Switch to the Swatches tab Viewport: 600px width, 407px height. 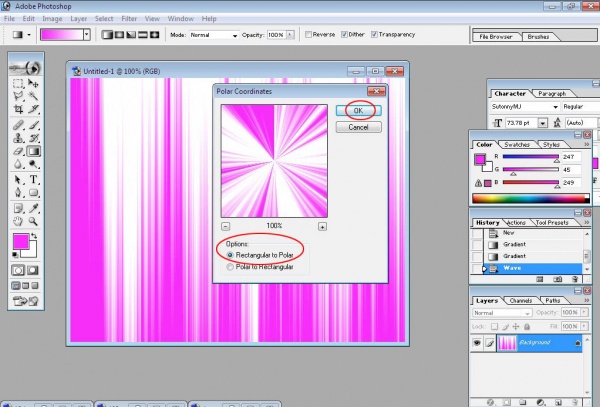pos(517,145)
